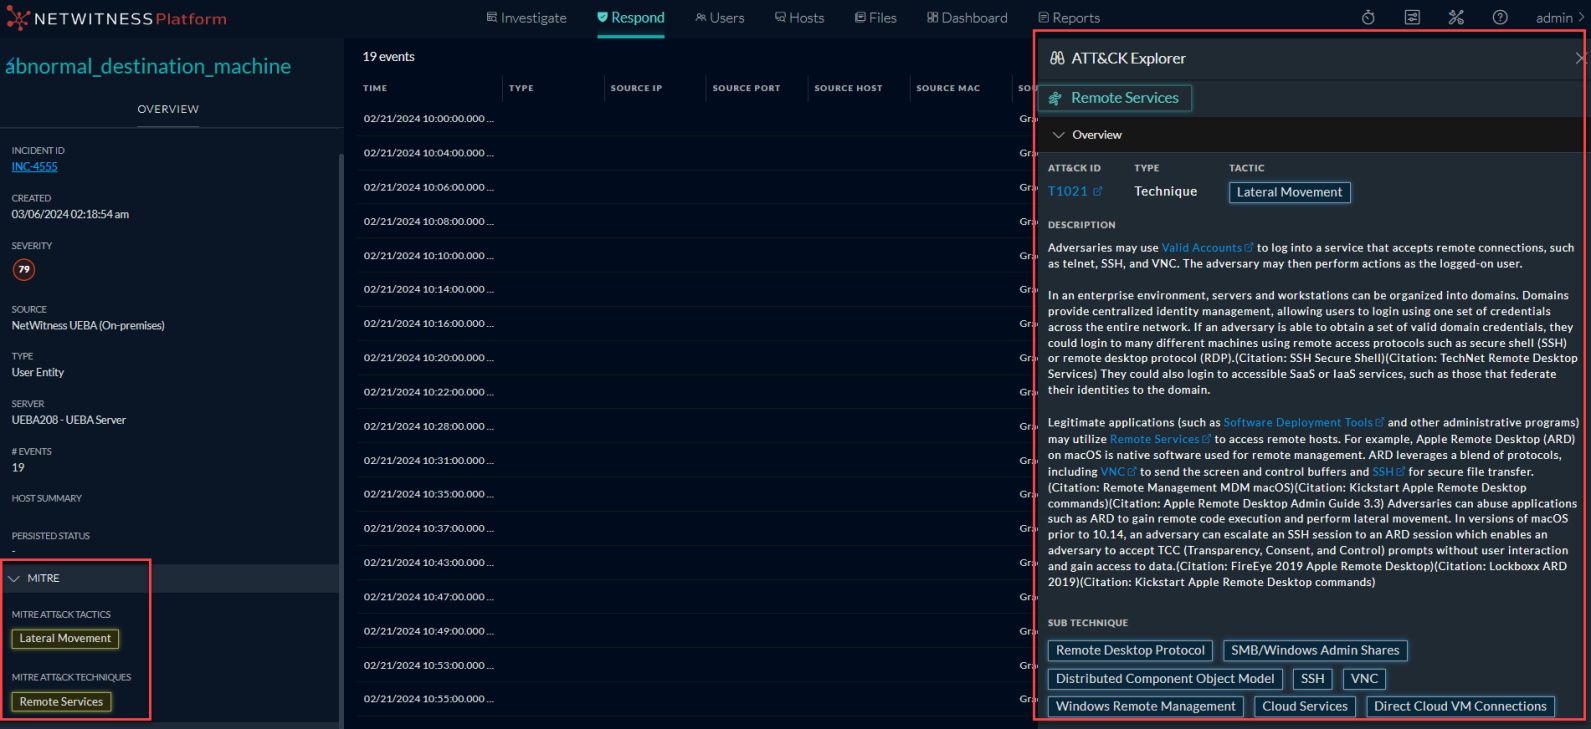Open incident link INC-4555
This screenshot has width=1591, height=729.
(x=35, y=167)
